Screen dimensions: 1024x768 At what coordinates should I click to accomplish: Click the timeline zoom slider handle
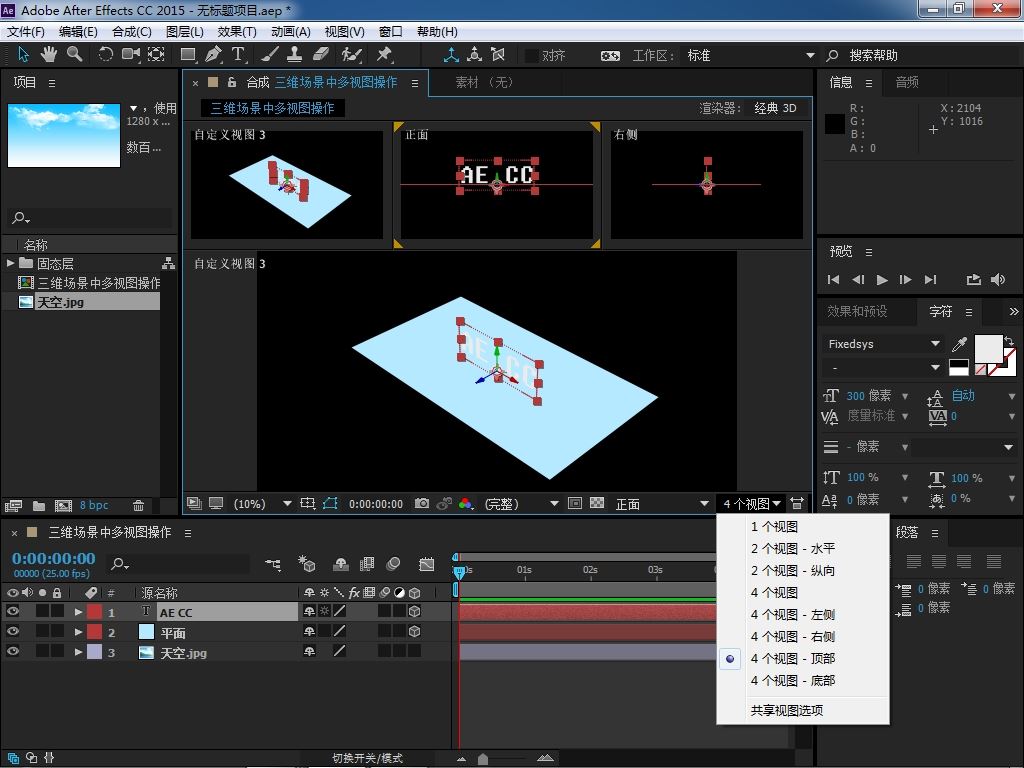tap(483, 758)
